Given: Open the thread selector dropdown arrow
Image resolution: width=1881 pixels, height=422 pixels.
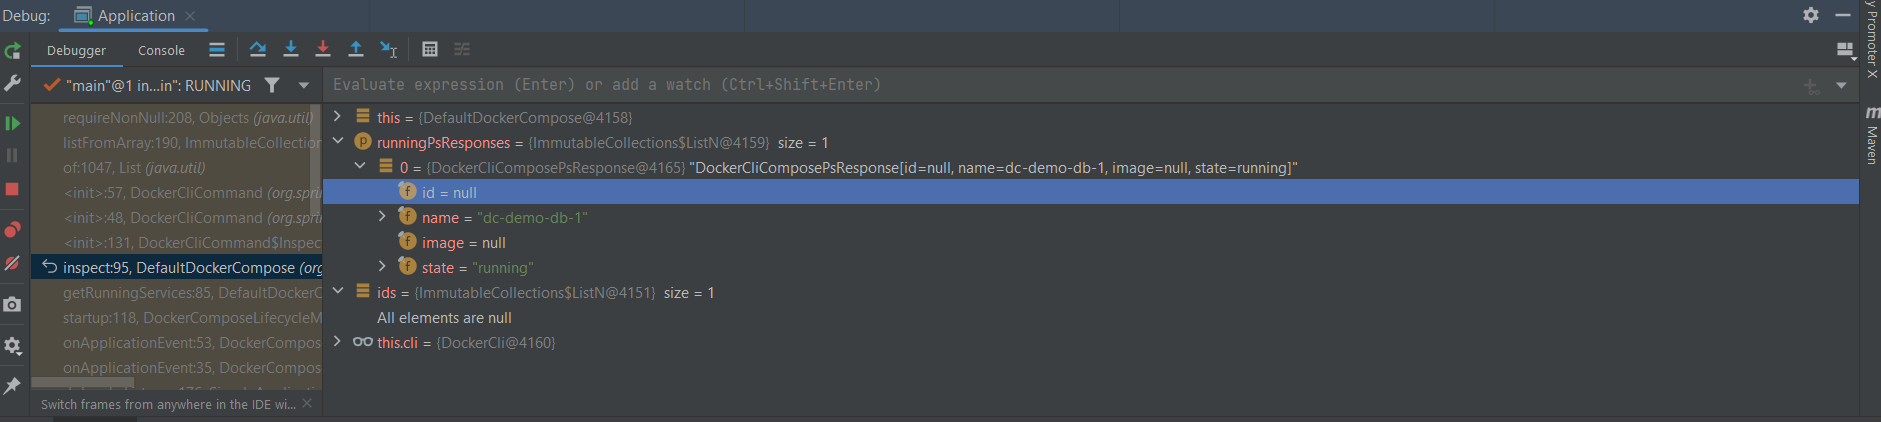Looking at the screenshot, I should tap(304, 86).
